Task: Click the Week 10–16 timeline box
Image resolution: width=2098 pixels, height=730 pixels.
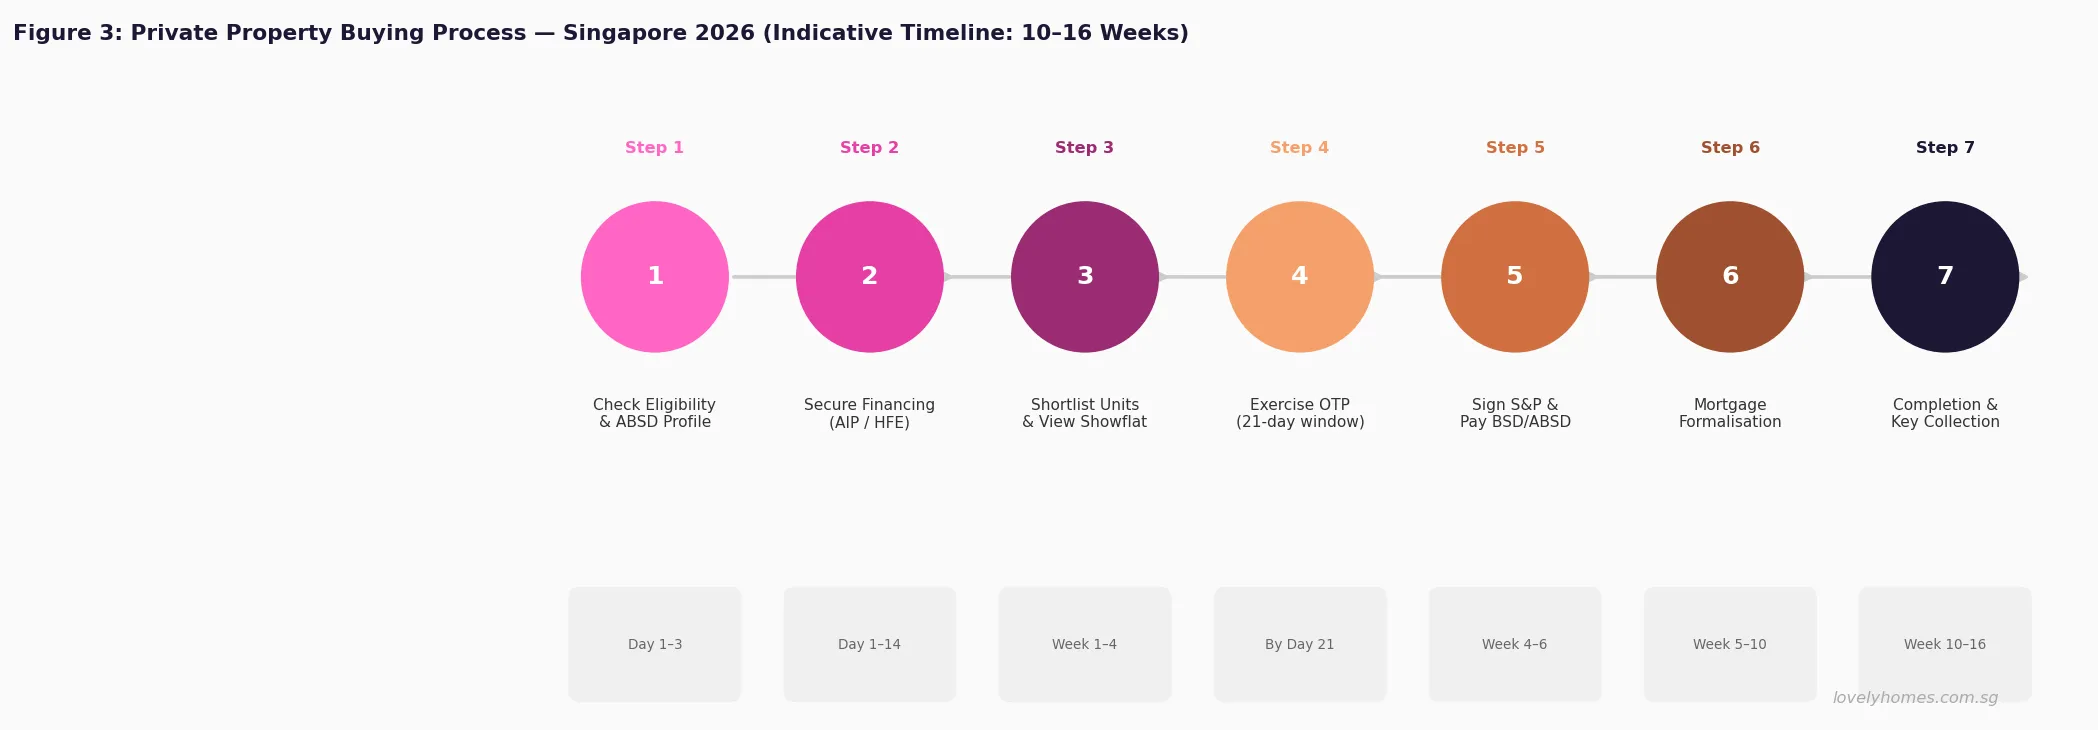Action: [x=1945, y=644]
